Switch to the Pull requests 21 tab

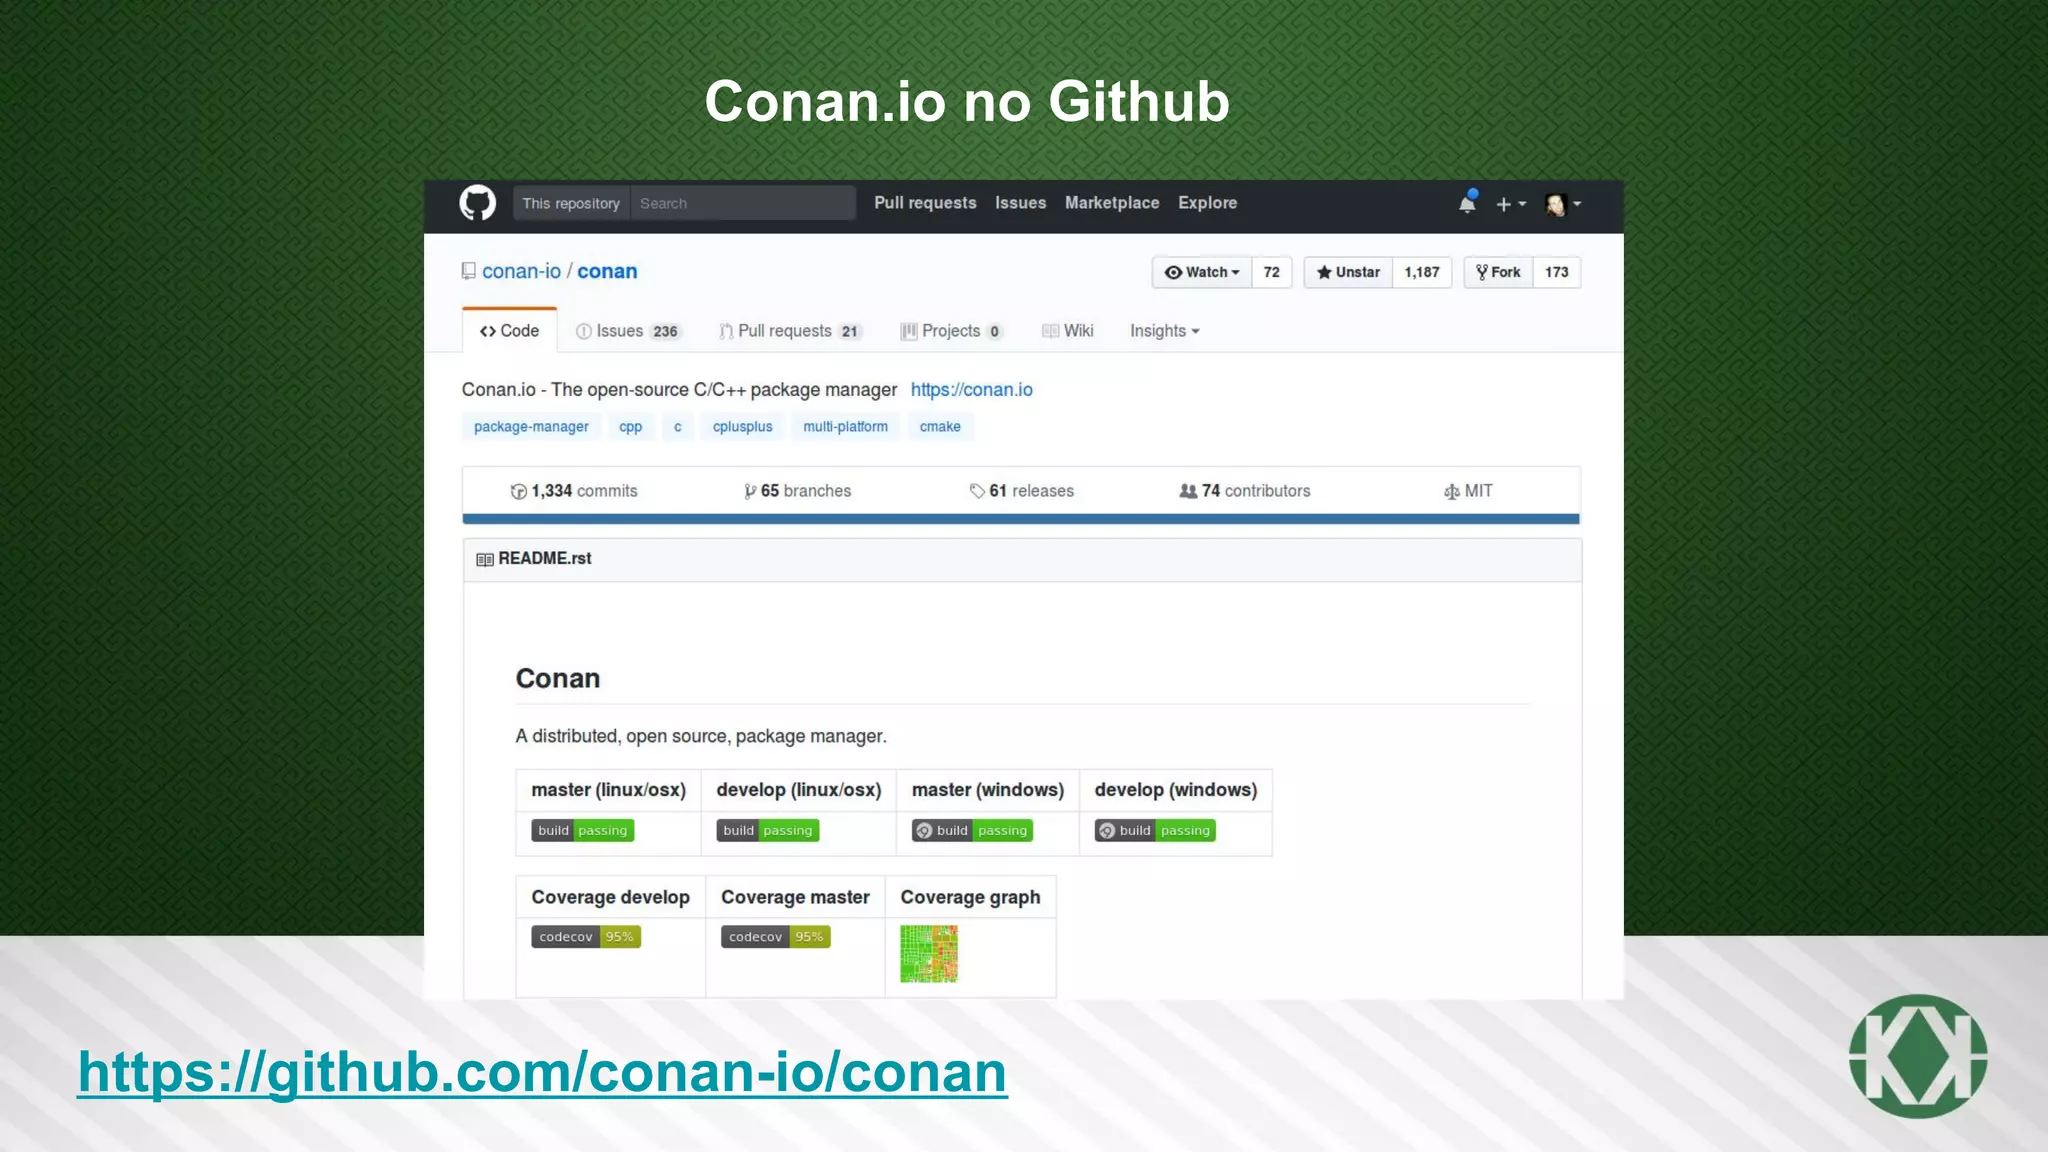pyautogui.click(x=790, y=331)
